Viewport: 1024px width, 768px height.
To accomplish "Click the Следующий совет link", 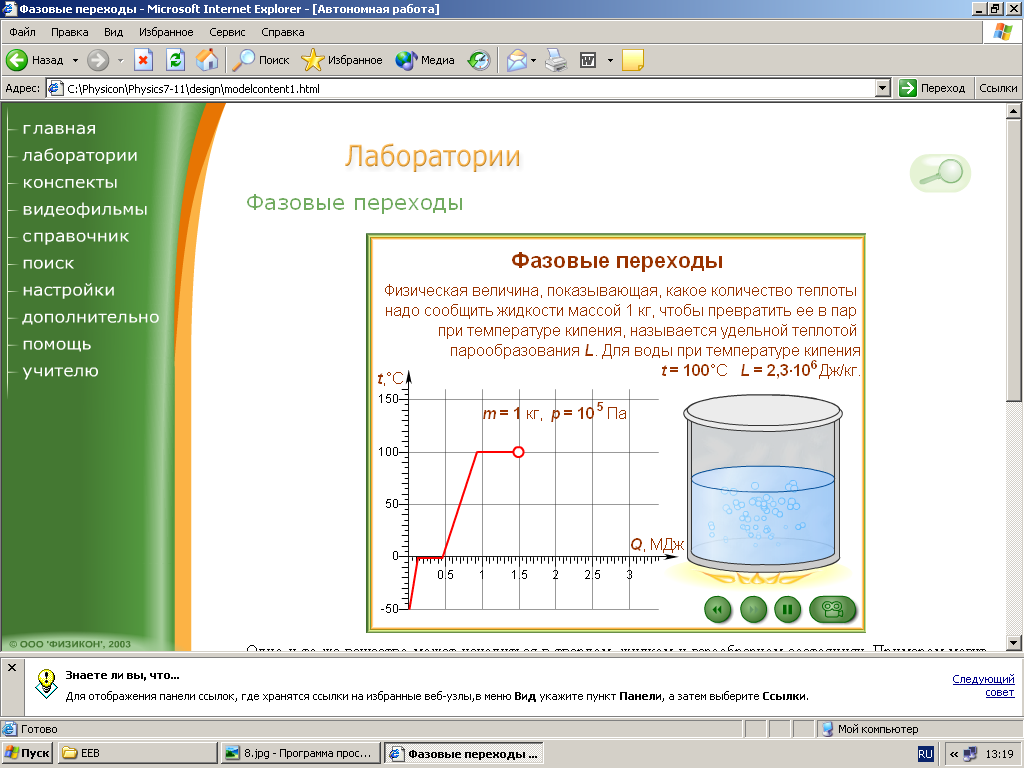I will click(x=983, y=686).
